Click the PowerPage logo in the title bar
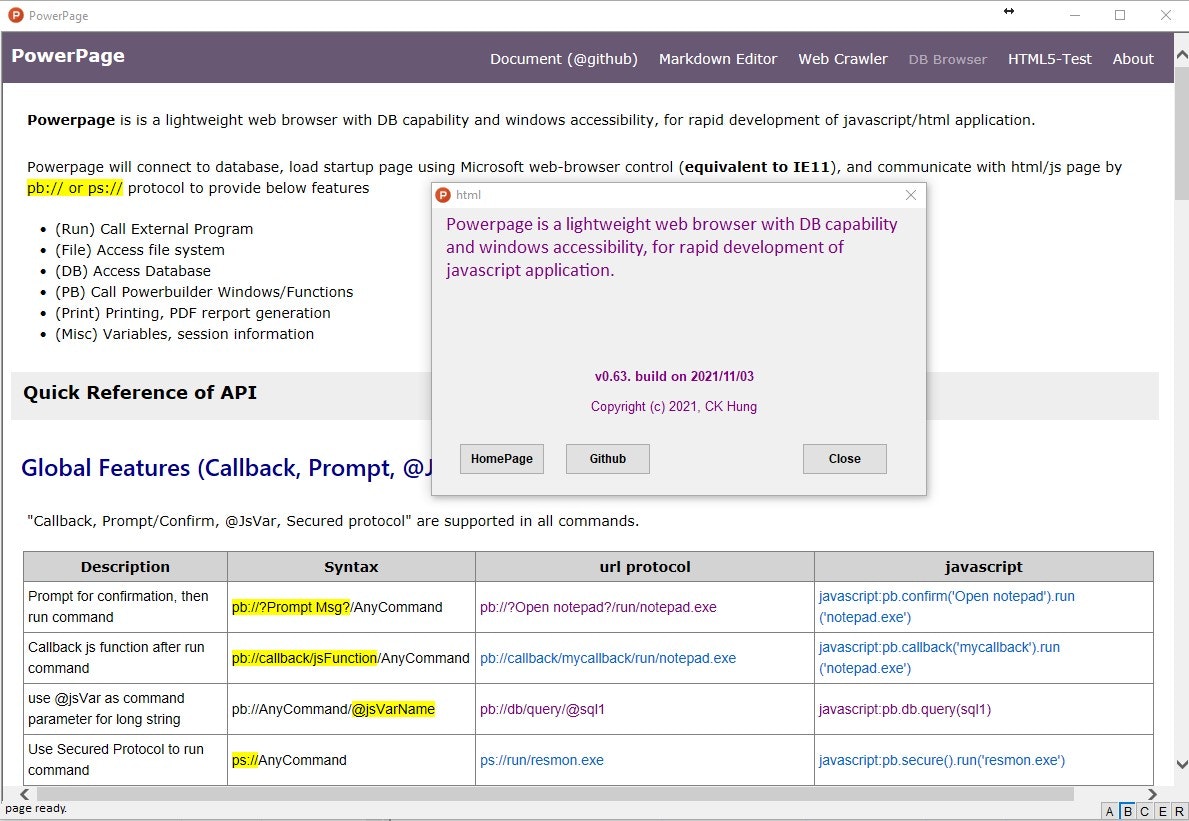This screenshot has height=821, width=1189. click(15, 15)
